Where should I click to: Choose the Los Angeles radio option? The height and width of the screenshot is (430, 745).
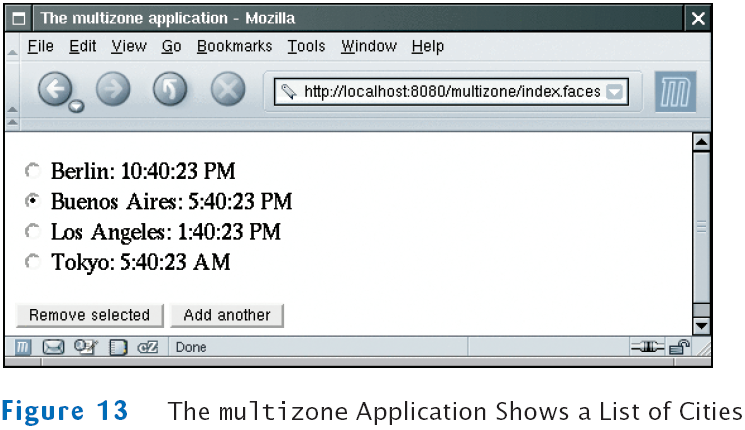click(34, 232)
